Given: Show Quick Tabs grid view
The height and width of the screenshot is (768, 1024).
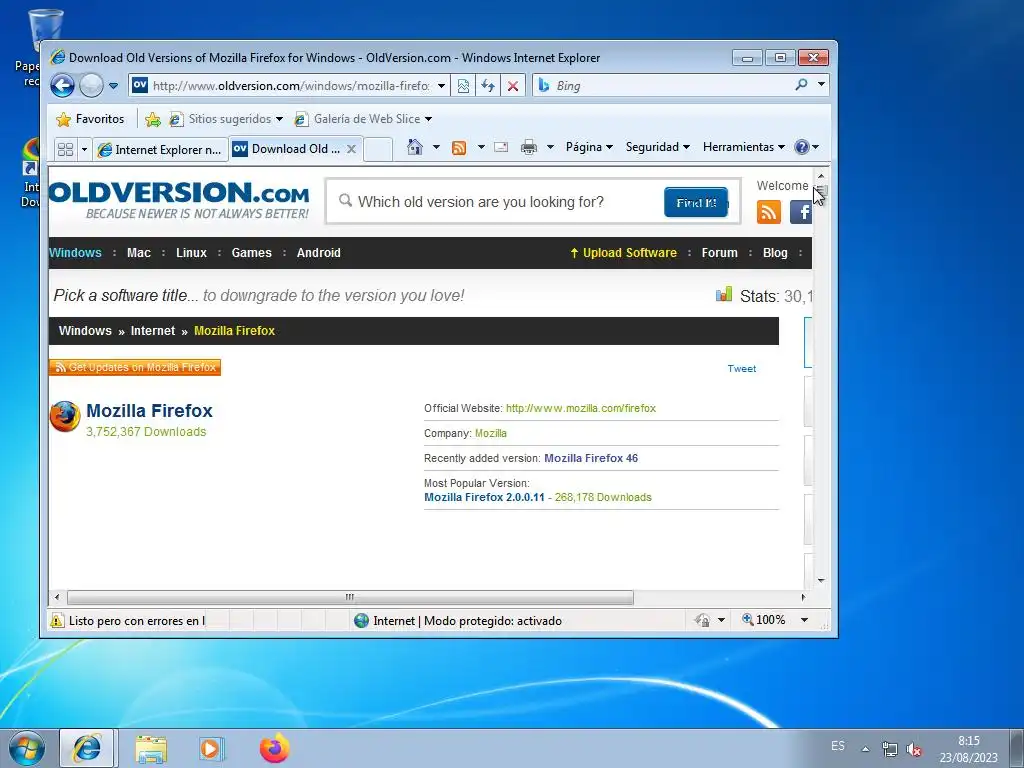Looking at the screenshot, I should [65, 150].
